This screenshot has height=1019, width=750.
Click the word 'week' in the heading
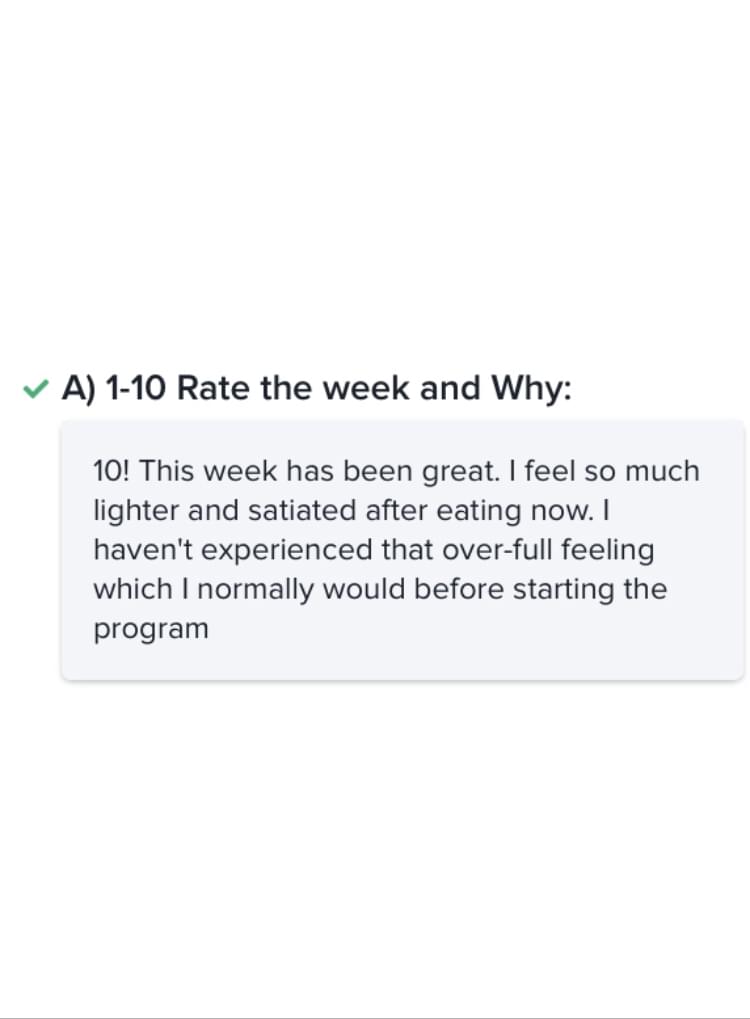(x=367, y=388)
